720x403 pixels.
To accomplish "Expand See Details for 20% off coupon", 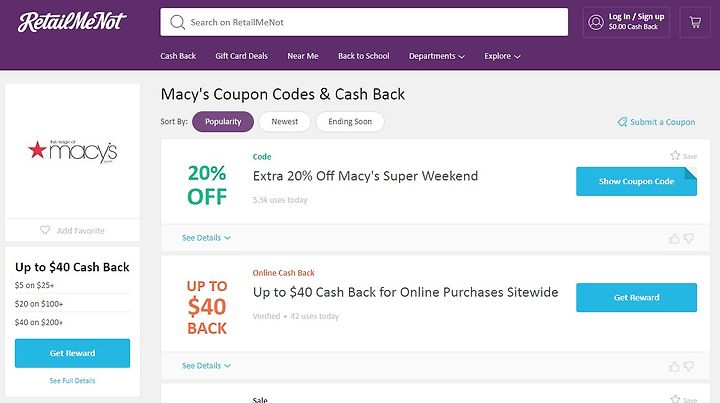I will 206,238.
